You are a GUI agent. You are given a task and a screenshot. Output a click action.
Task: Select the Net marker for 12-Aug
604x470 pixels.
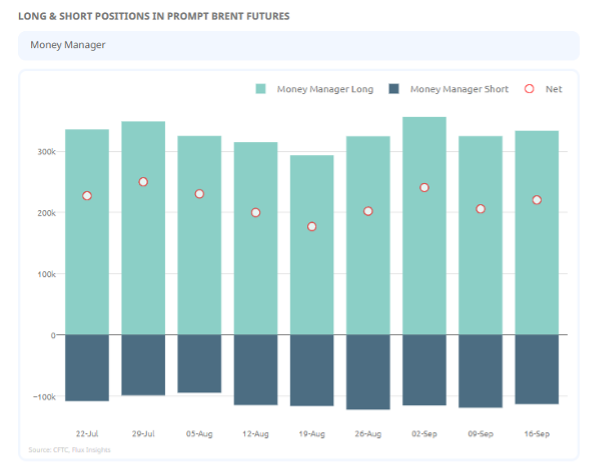click(x=255, y=213)
